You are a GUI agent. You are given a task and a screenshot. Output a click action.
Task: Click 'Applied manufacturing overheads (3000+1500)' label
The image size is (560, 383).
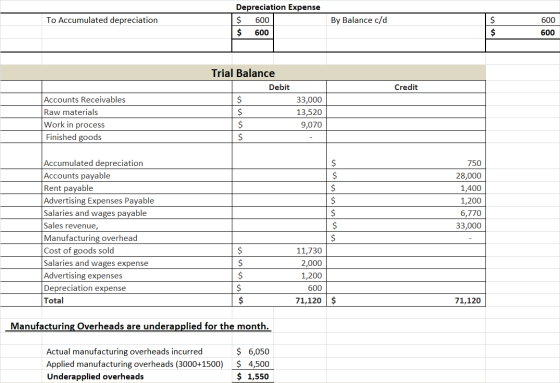135,364
